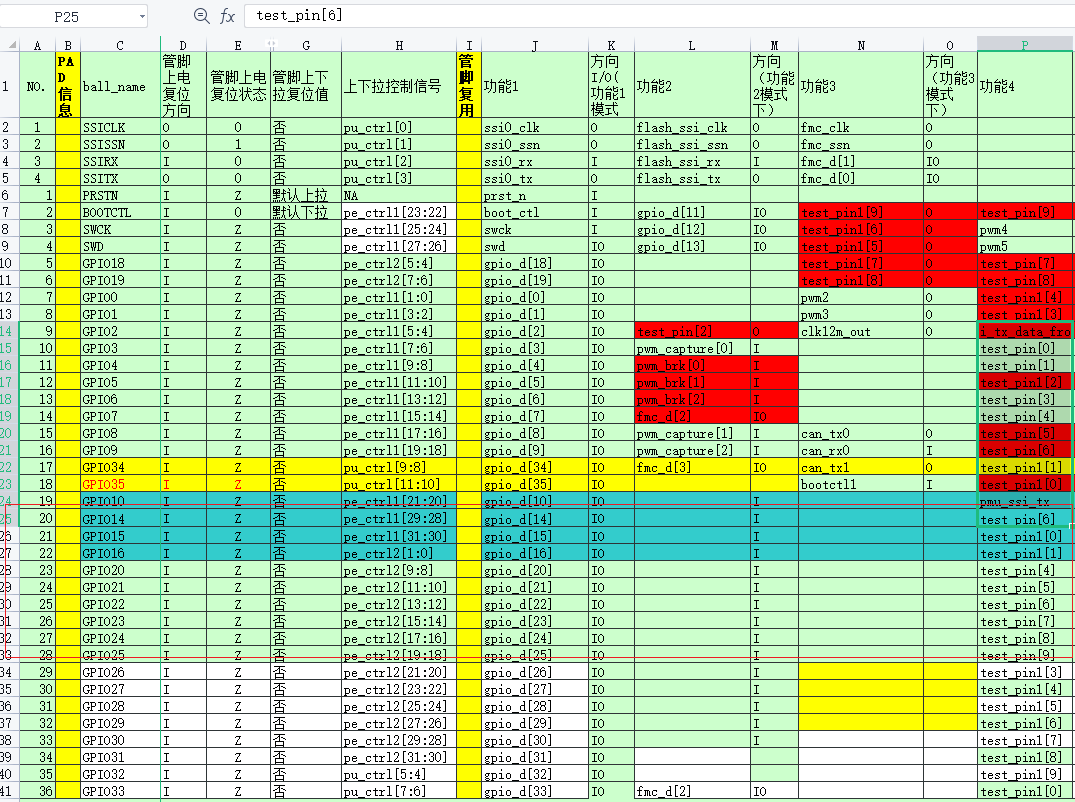Select column header A
Viewport: 1075px width, 802px height.
point(37,45)
